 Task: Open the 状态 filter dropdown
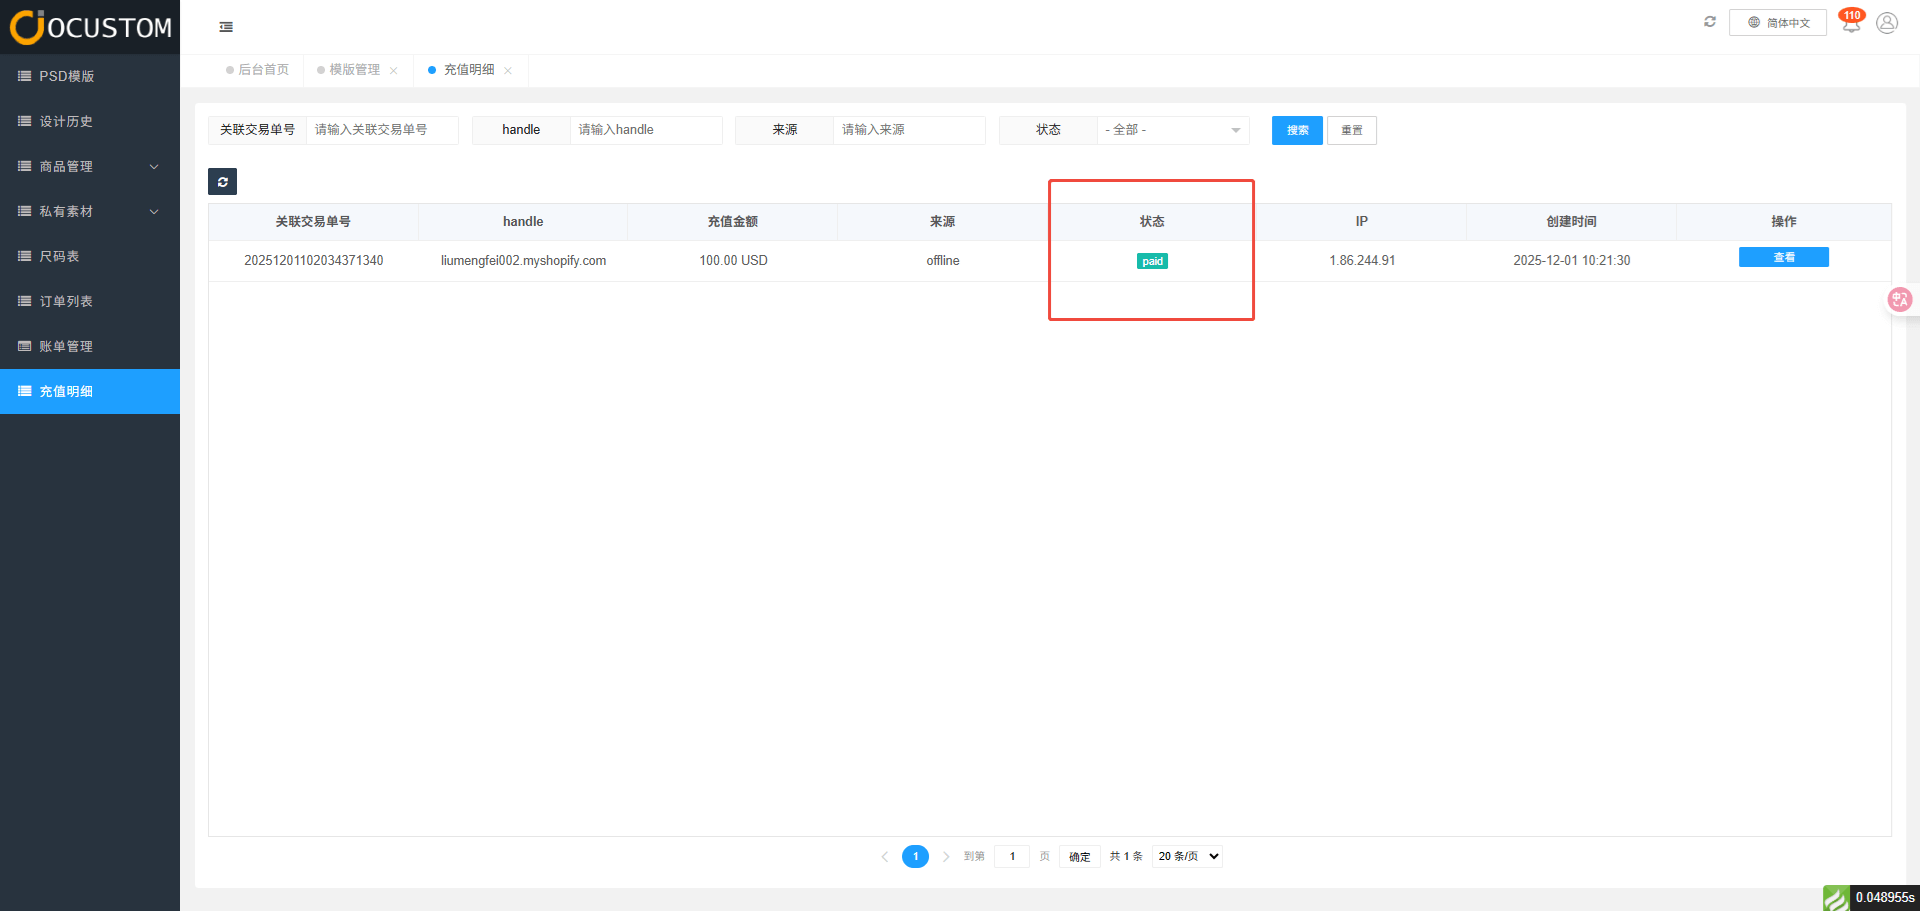pos(1173,131)
